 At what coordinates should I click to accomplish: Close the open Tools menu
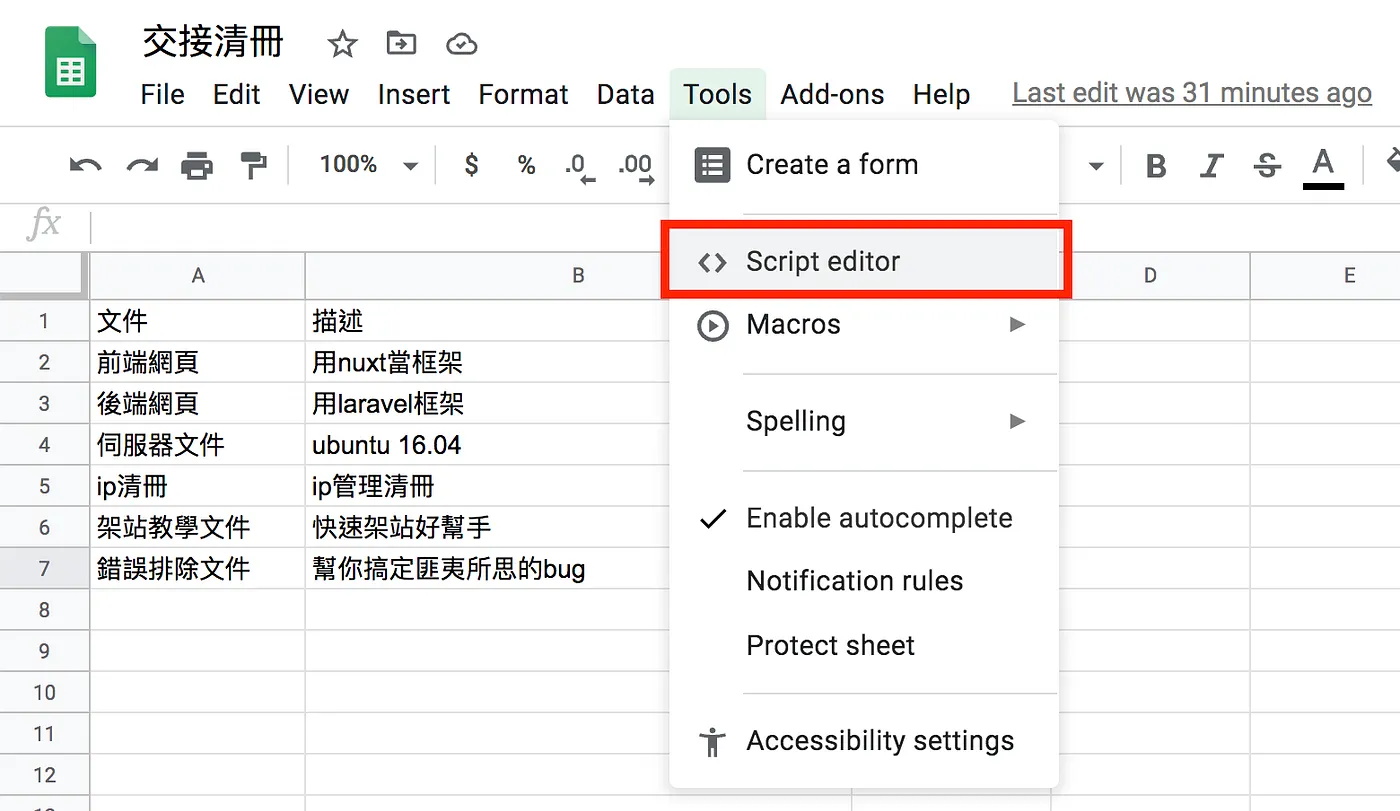pos(717,94)
